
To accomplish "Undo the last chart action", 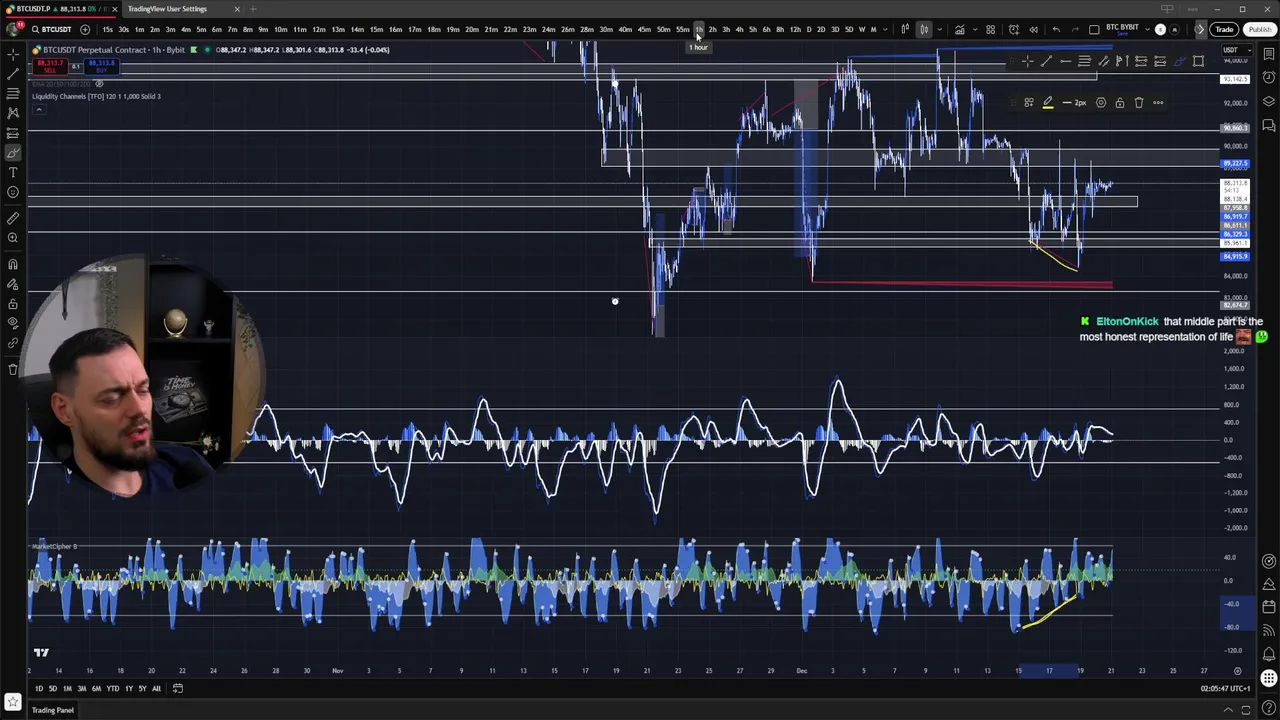I will (x=1056, y=29).
